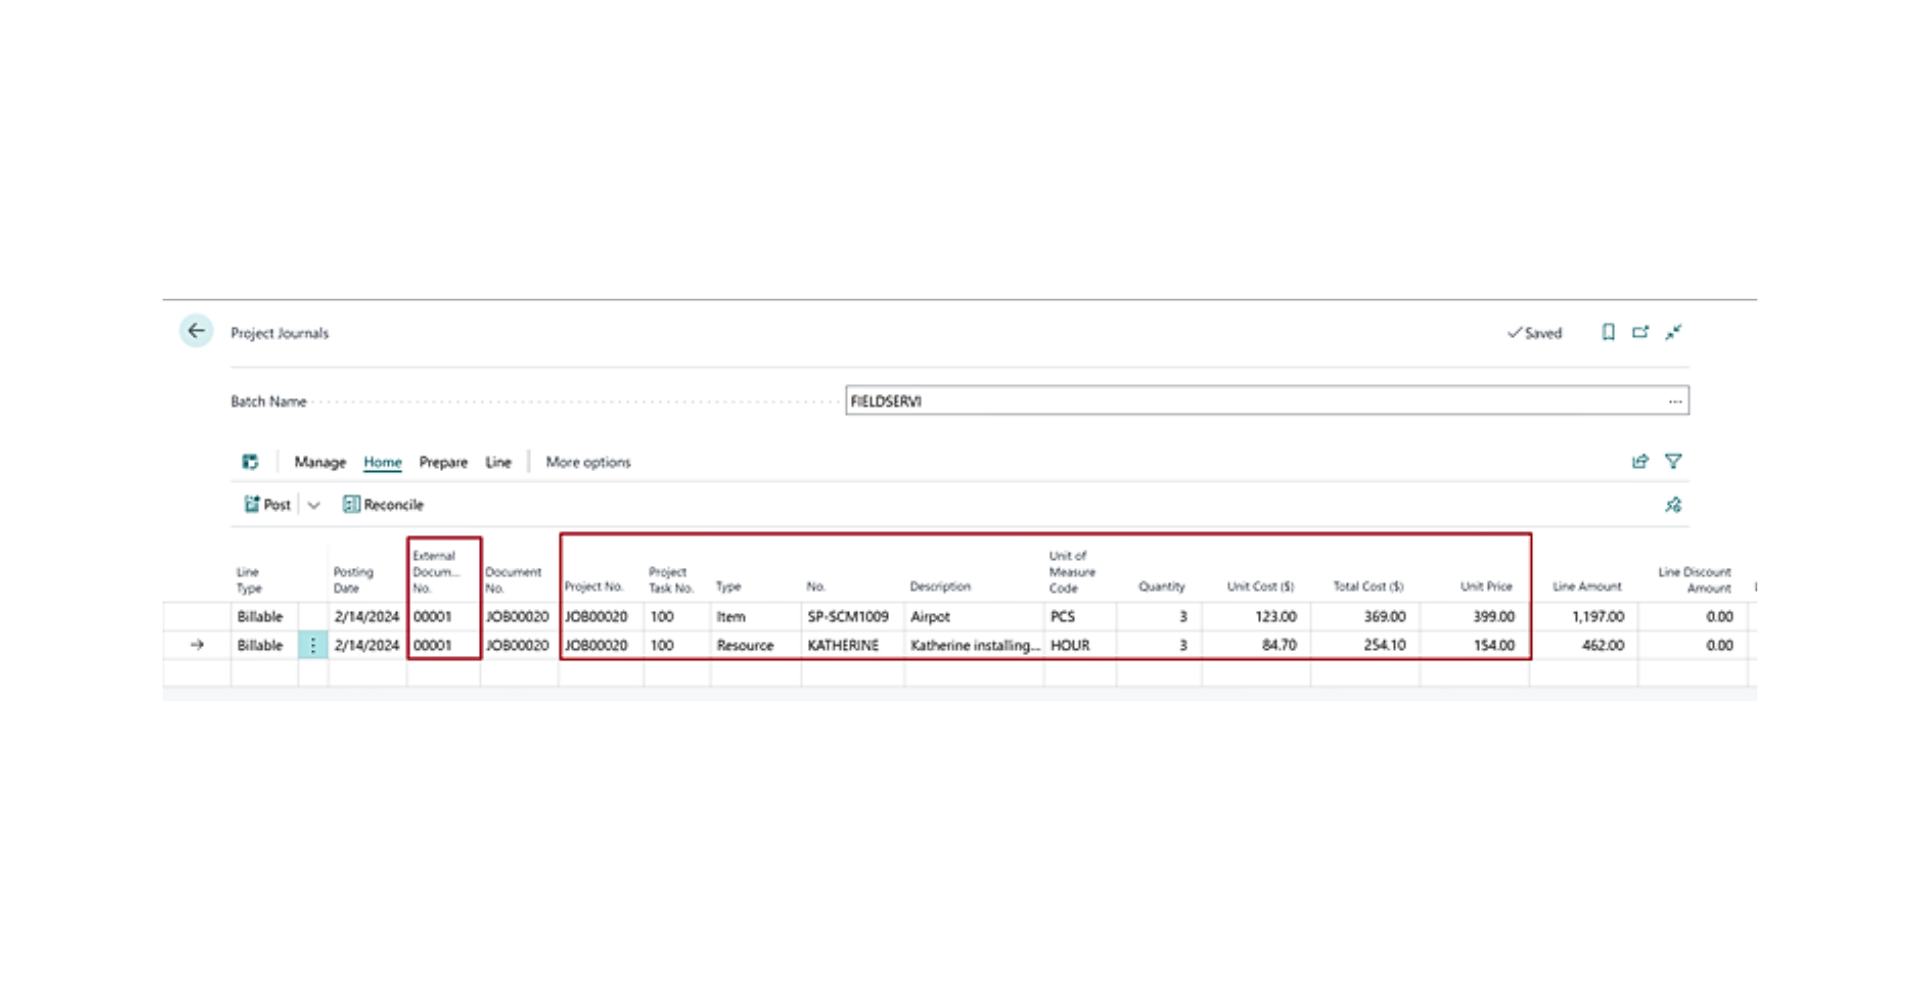The height and width of the screenshot is (1000, 1920).
Task: Click the SP-SCM1009 number cell
Action: 852,617
